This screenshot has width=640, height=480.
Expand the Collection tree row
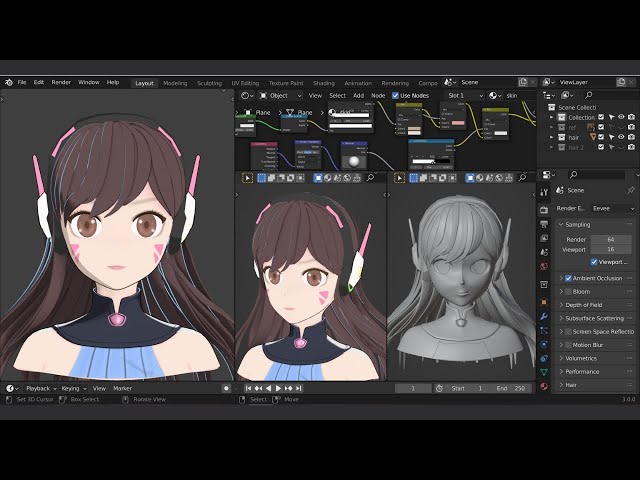552,117
